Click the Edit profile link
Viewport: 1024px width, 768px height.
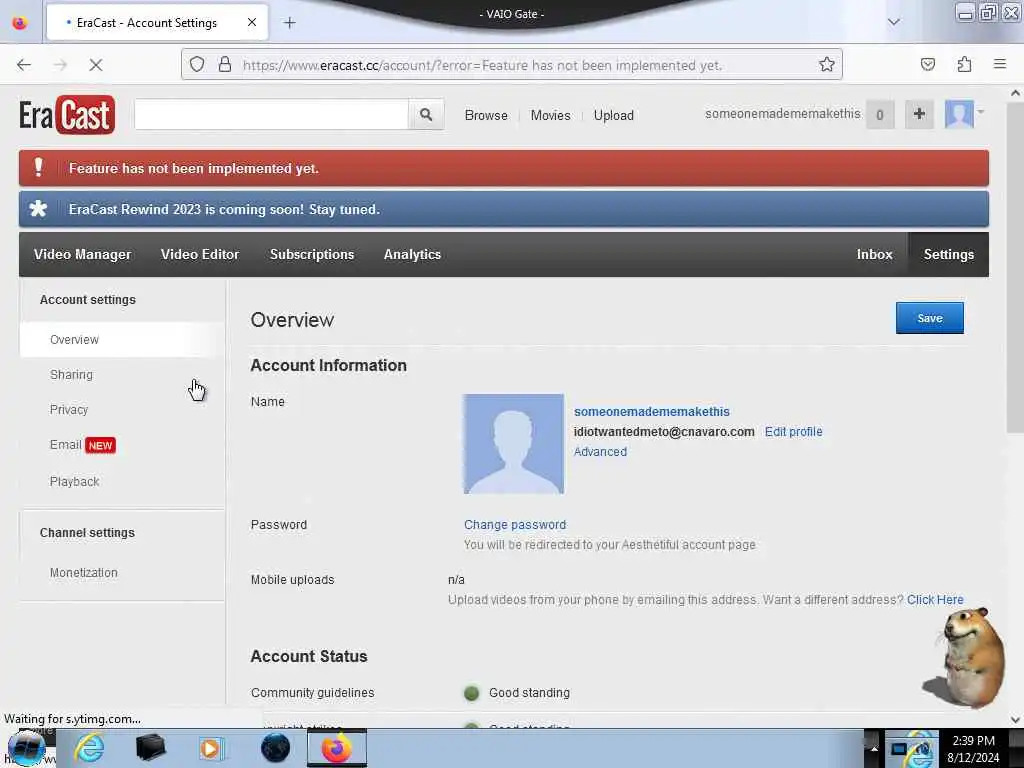(793, 432)
